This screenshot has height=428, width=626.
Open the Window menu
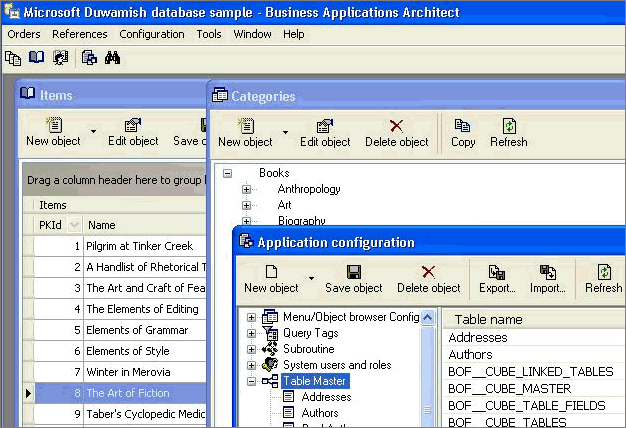click(x=252, y=34)
